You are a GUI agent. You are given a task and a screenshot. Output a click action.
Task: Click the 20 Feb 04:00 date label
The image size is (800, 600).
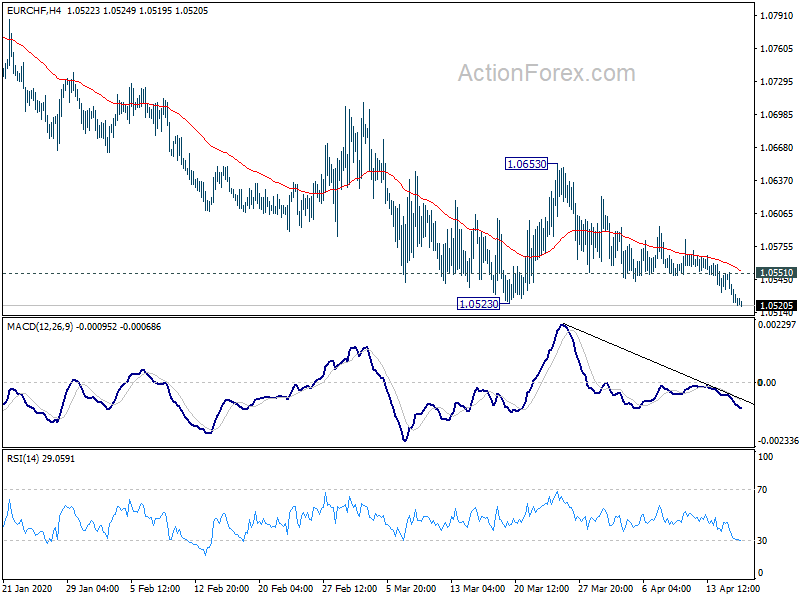click(286, 588)
